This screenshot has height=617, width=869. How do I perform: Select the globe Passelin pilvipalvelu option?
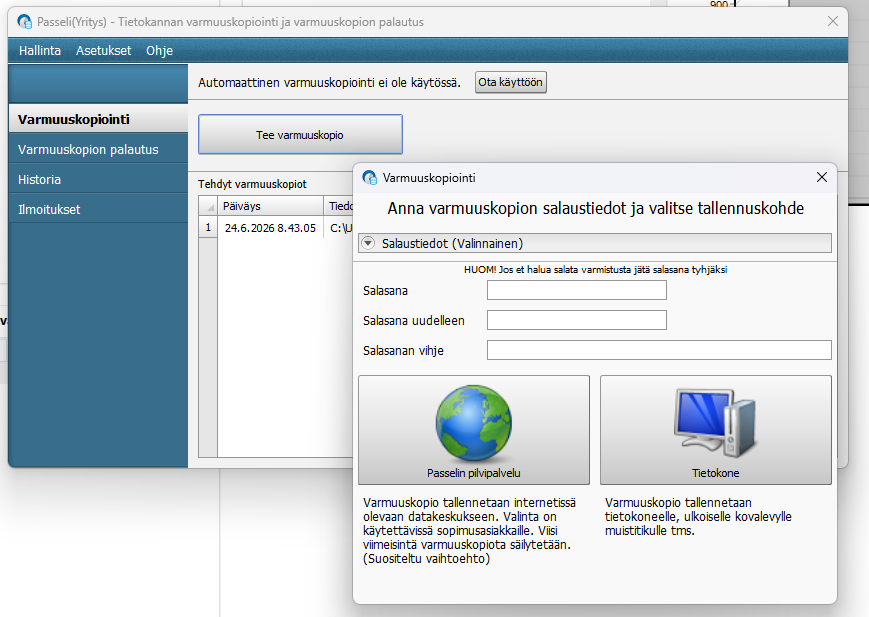click(474, 430)
